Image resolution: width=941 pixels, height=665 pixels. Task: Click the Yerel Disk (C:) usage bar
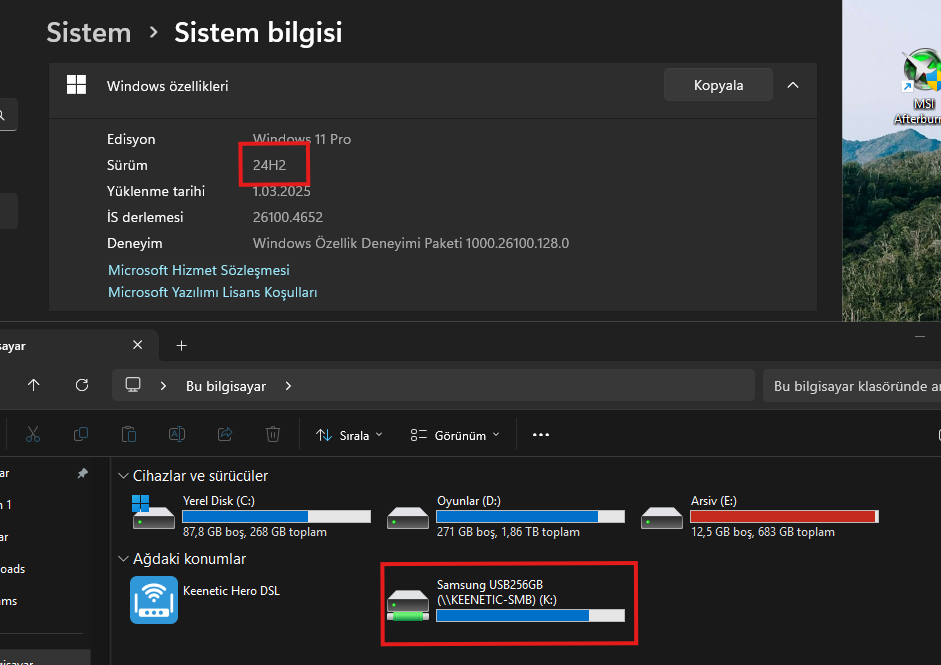pos(276,516)
